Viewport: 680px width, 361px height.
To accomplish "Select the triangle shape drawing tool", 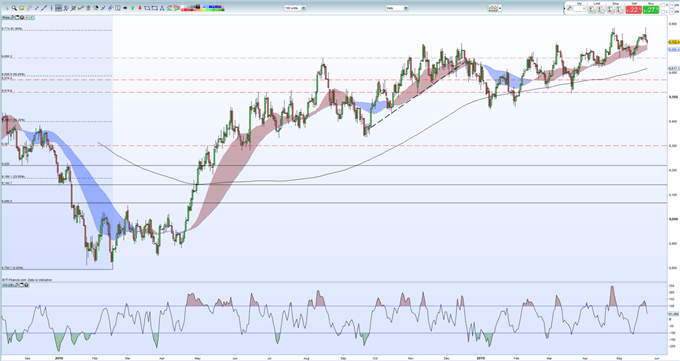I will (x=162, y=8).
